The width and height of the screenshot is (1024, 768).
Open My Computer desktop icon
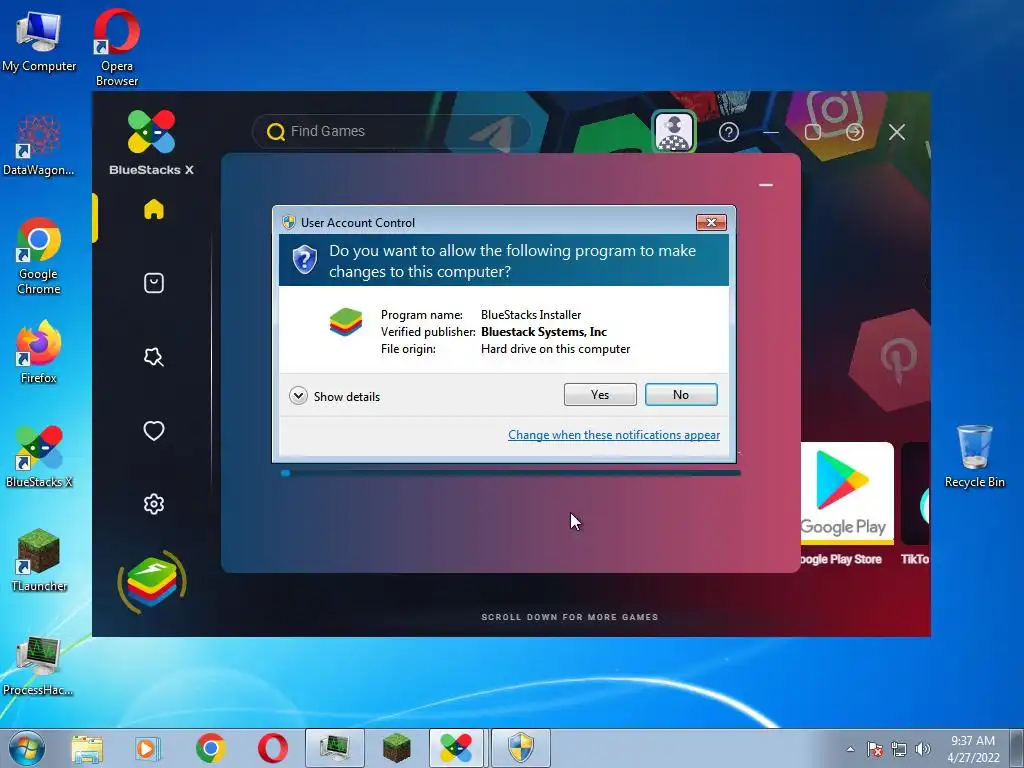click(39, 40)
